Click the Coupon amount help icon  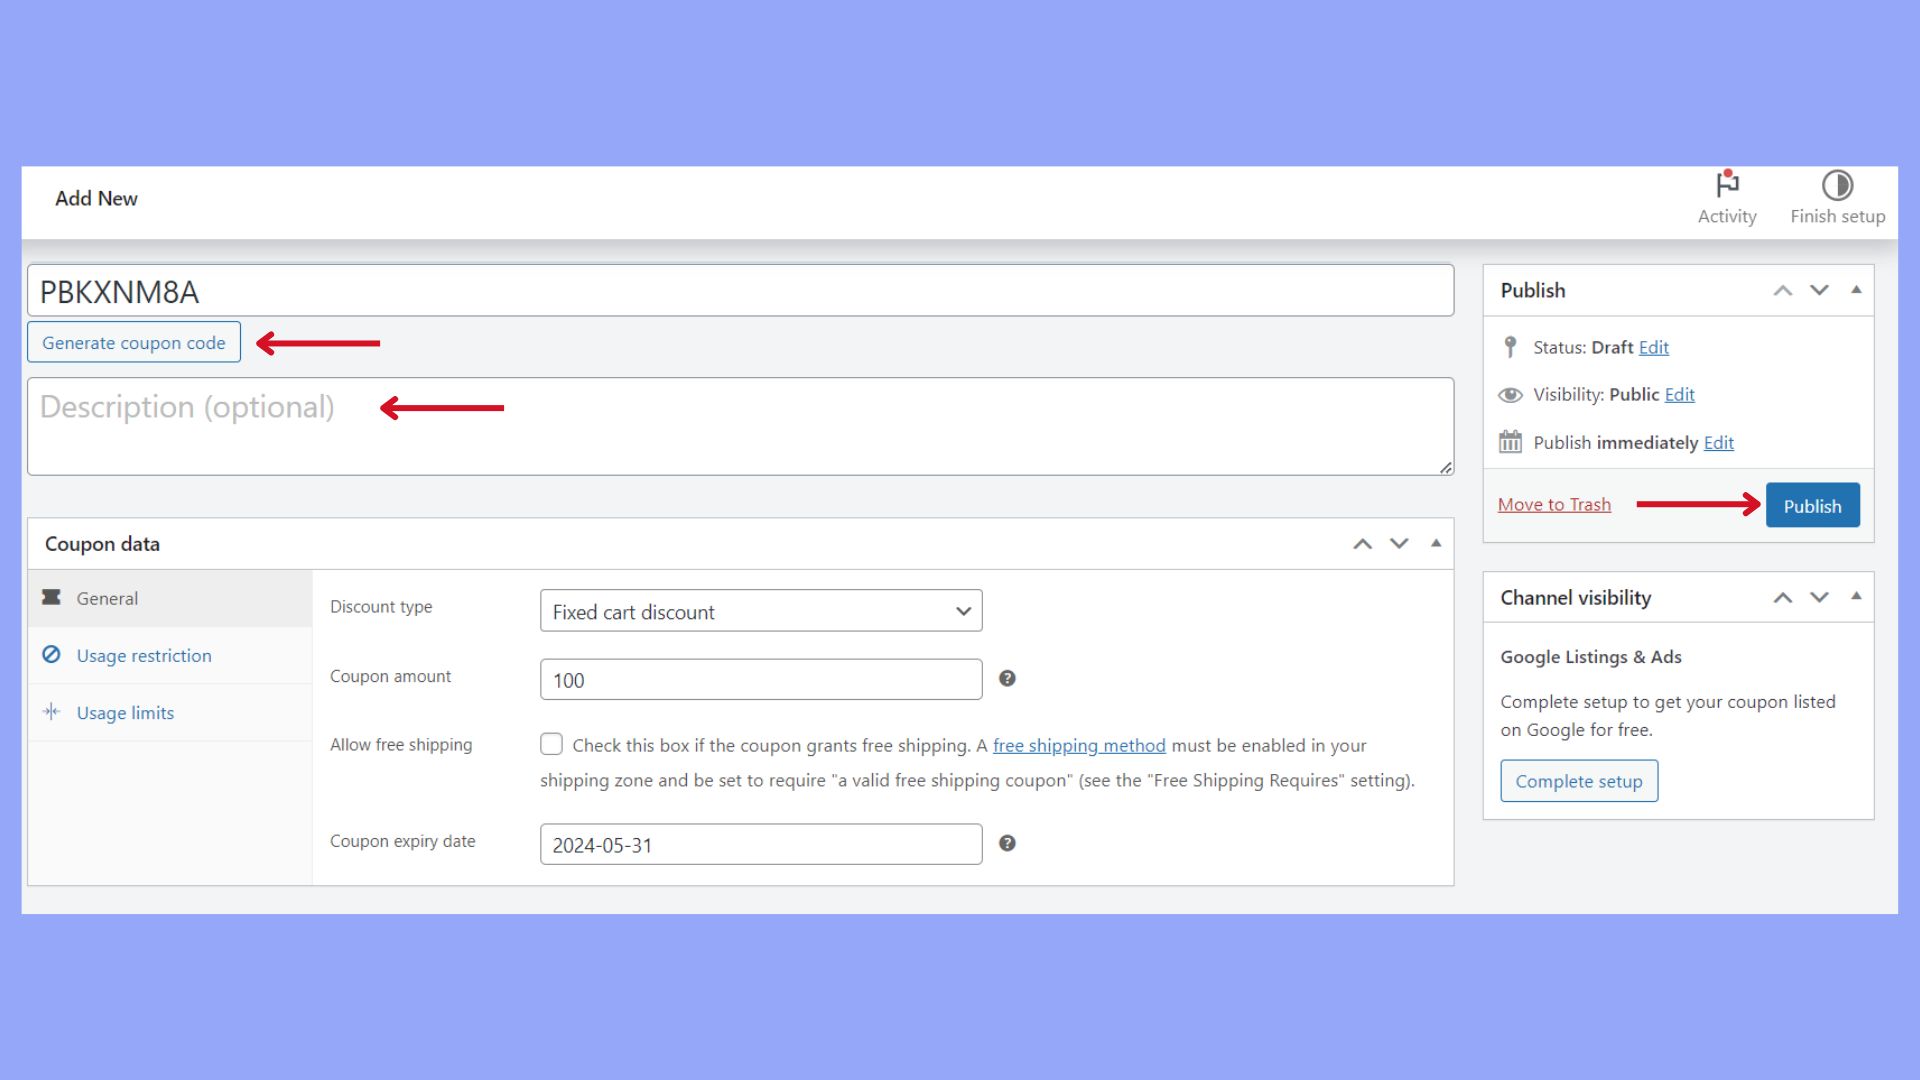(x=1007, y=679)
